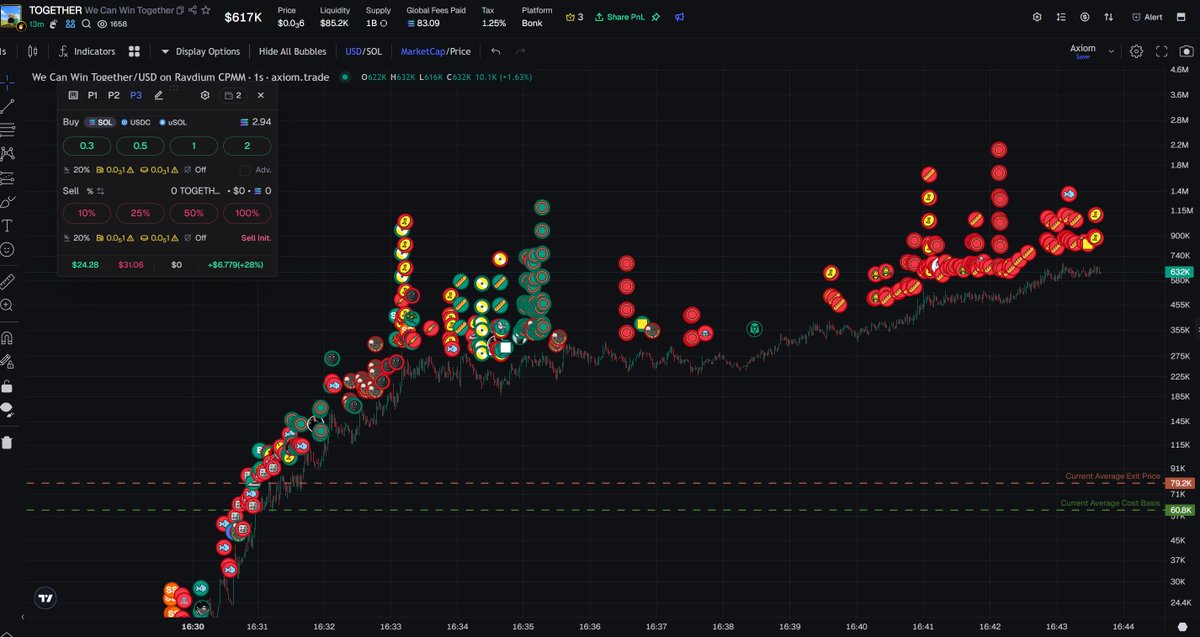Image resolution: width=1200 pixels, height=637 pixels.
Task: Switch sell mode with swap arrows
Action: 100,190
